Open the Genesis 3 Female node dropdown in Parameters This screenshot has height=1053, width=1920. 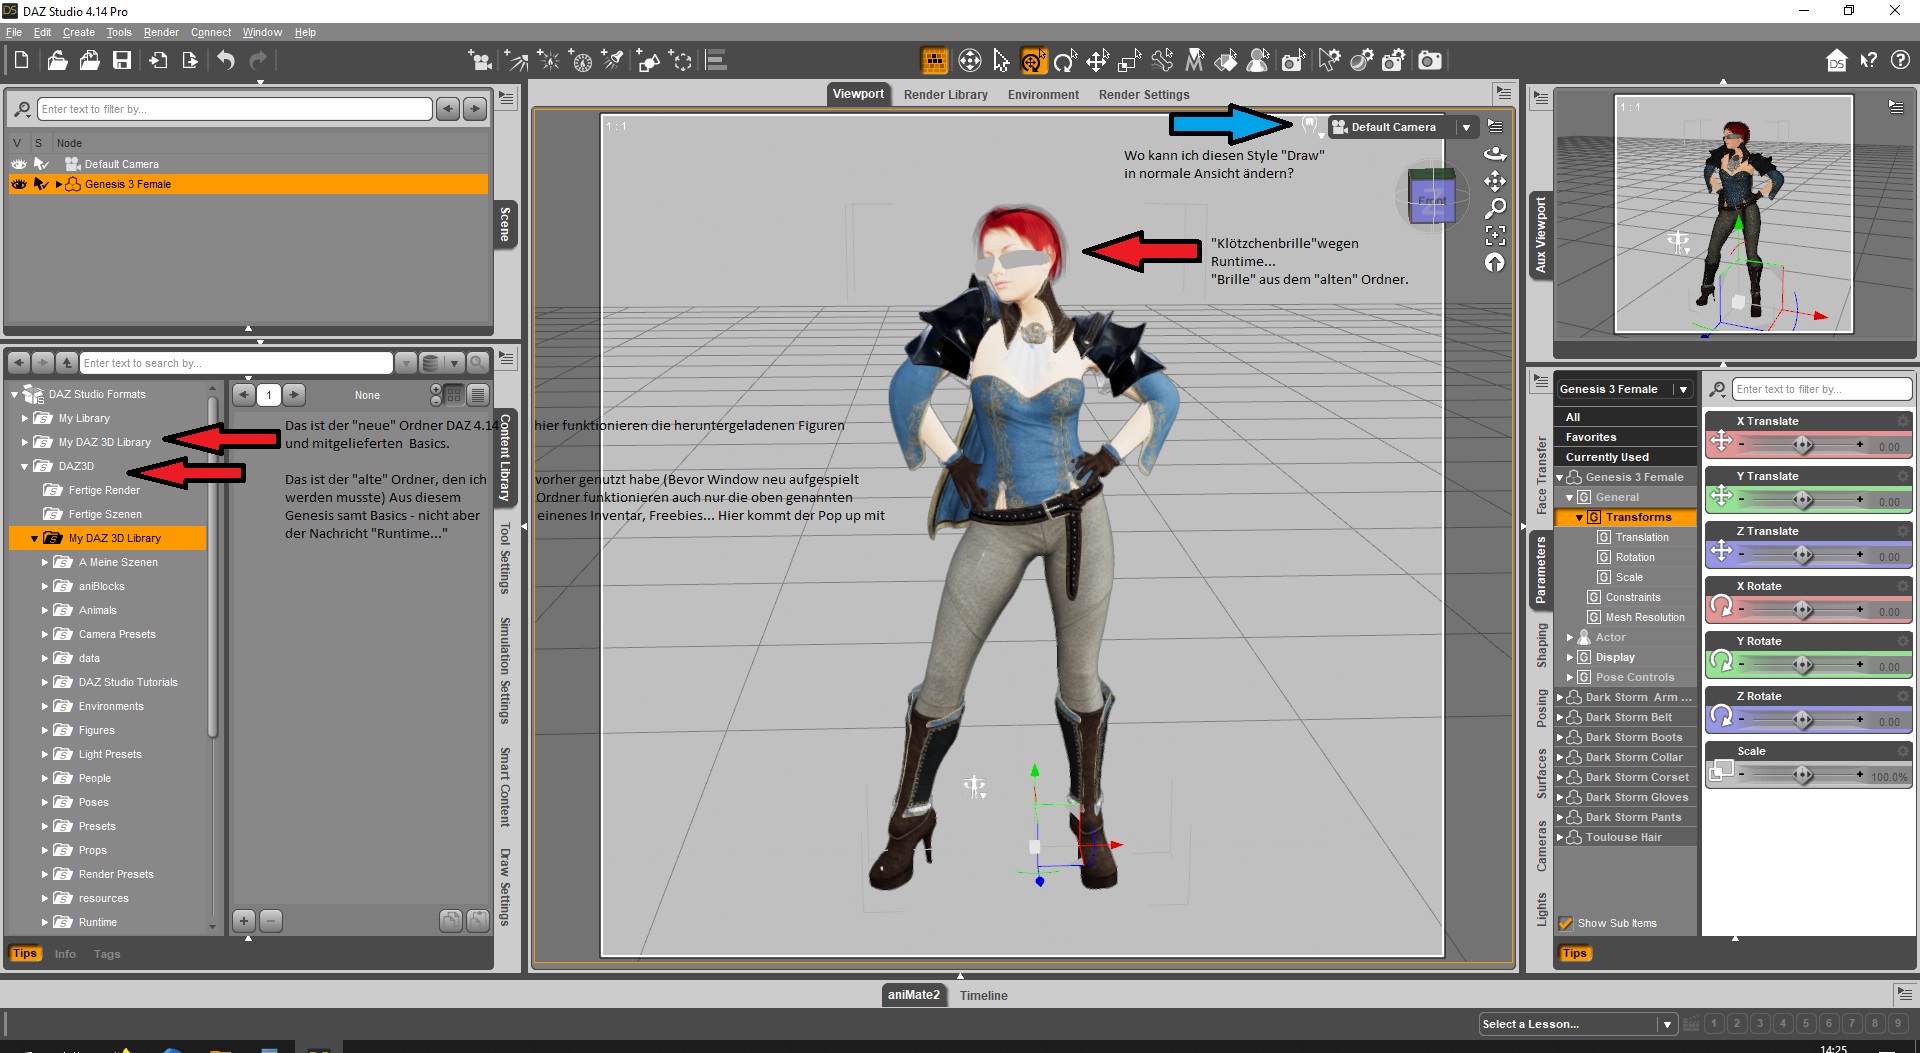(1683, 389)
